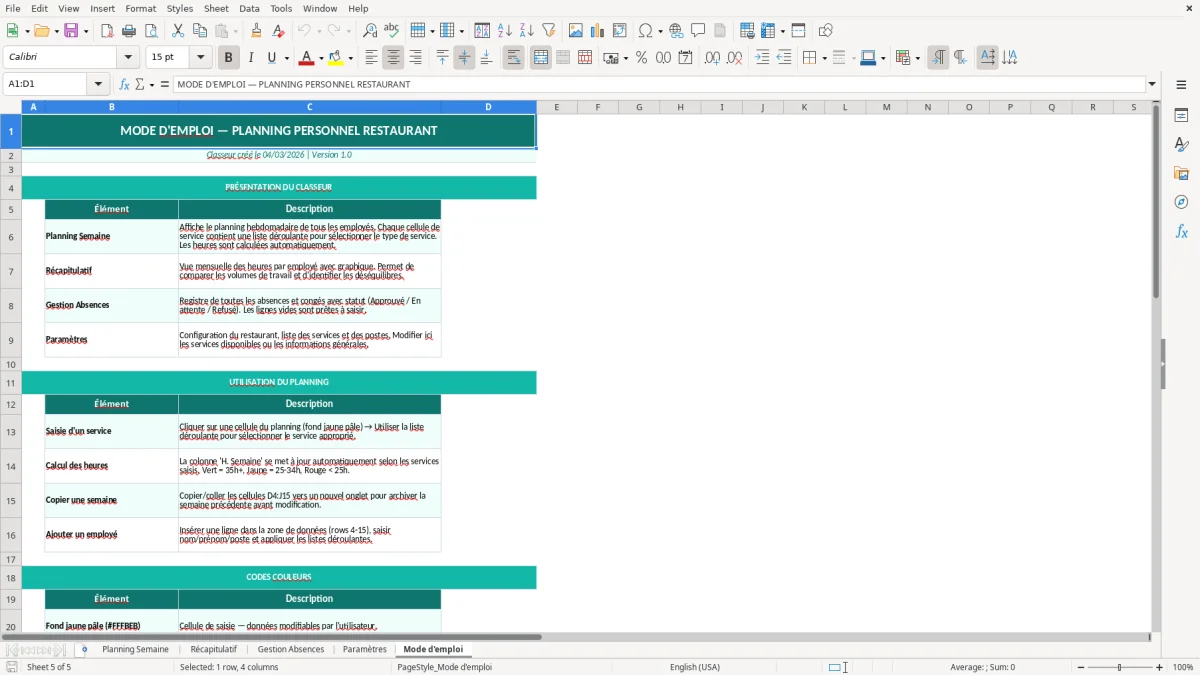Toggle Wrap Text
This screenshot has width=1200, height=675.
point(513,58)
